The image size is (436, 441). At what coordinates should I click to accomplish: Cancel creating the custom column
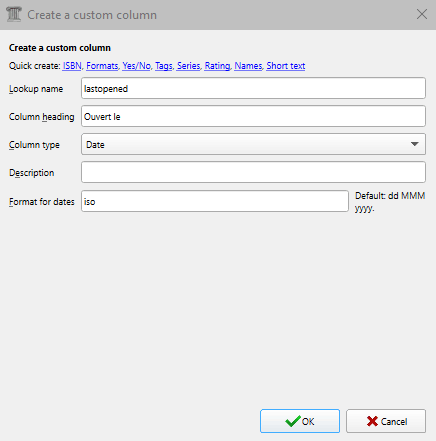[x=386, y=421]
